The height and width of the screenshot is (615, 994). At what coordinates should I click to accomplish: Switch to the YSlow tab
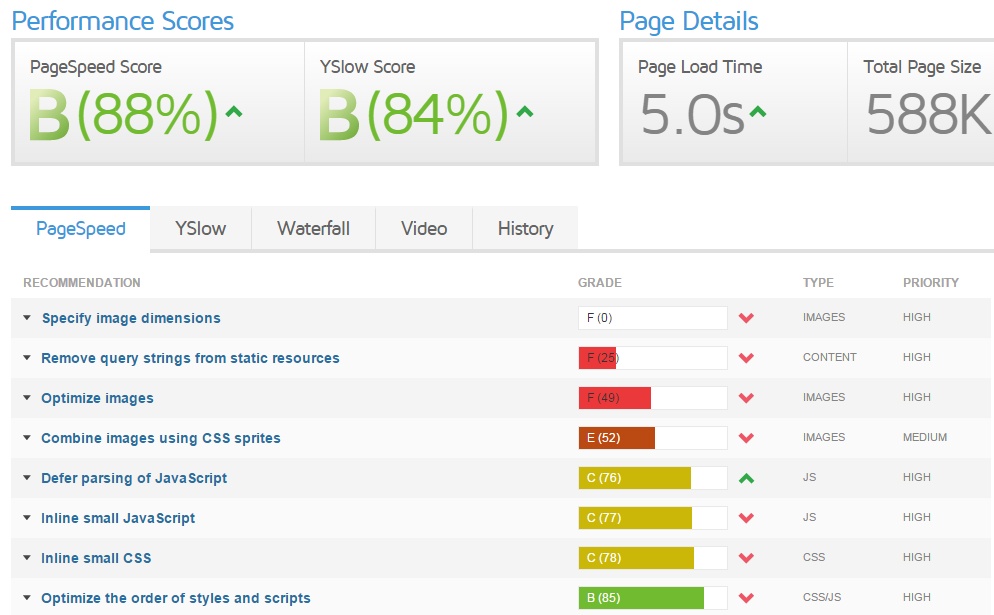click(x=200, y=229)
